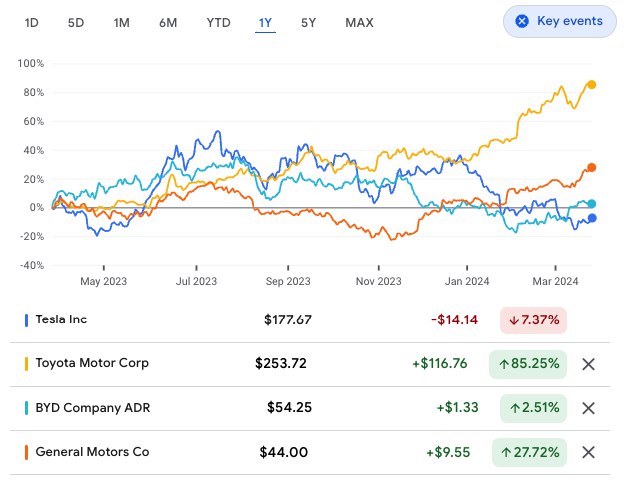
Task: Click General Motors' orange color marker
Action: (27, 452)
